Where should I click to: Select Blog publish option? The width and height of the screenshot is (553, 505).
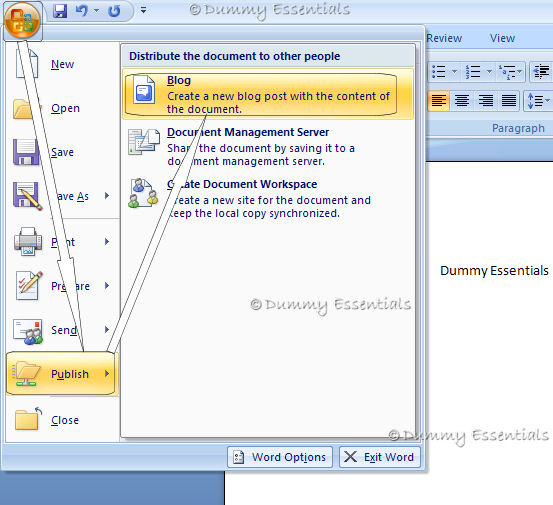(268, 95)
